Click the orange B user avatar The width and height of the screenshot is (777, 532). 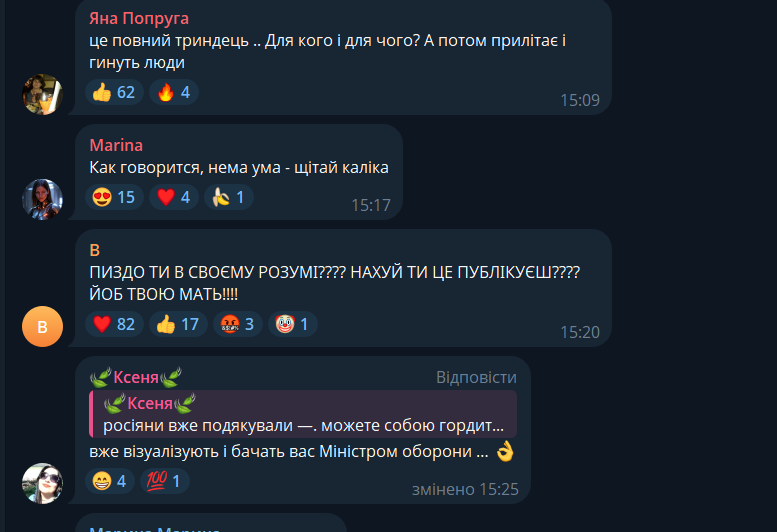(x=43, y=326)
